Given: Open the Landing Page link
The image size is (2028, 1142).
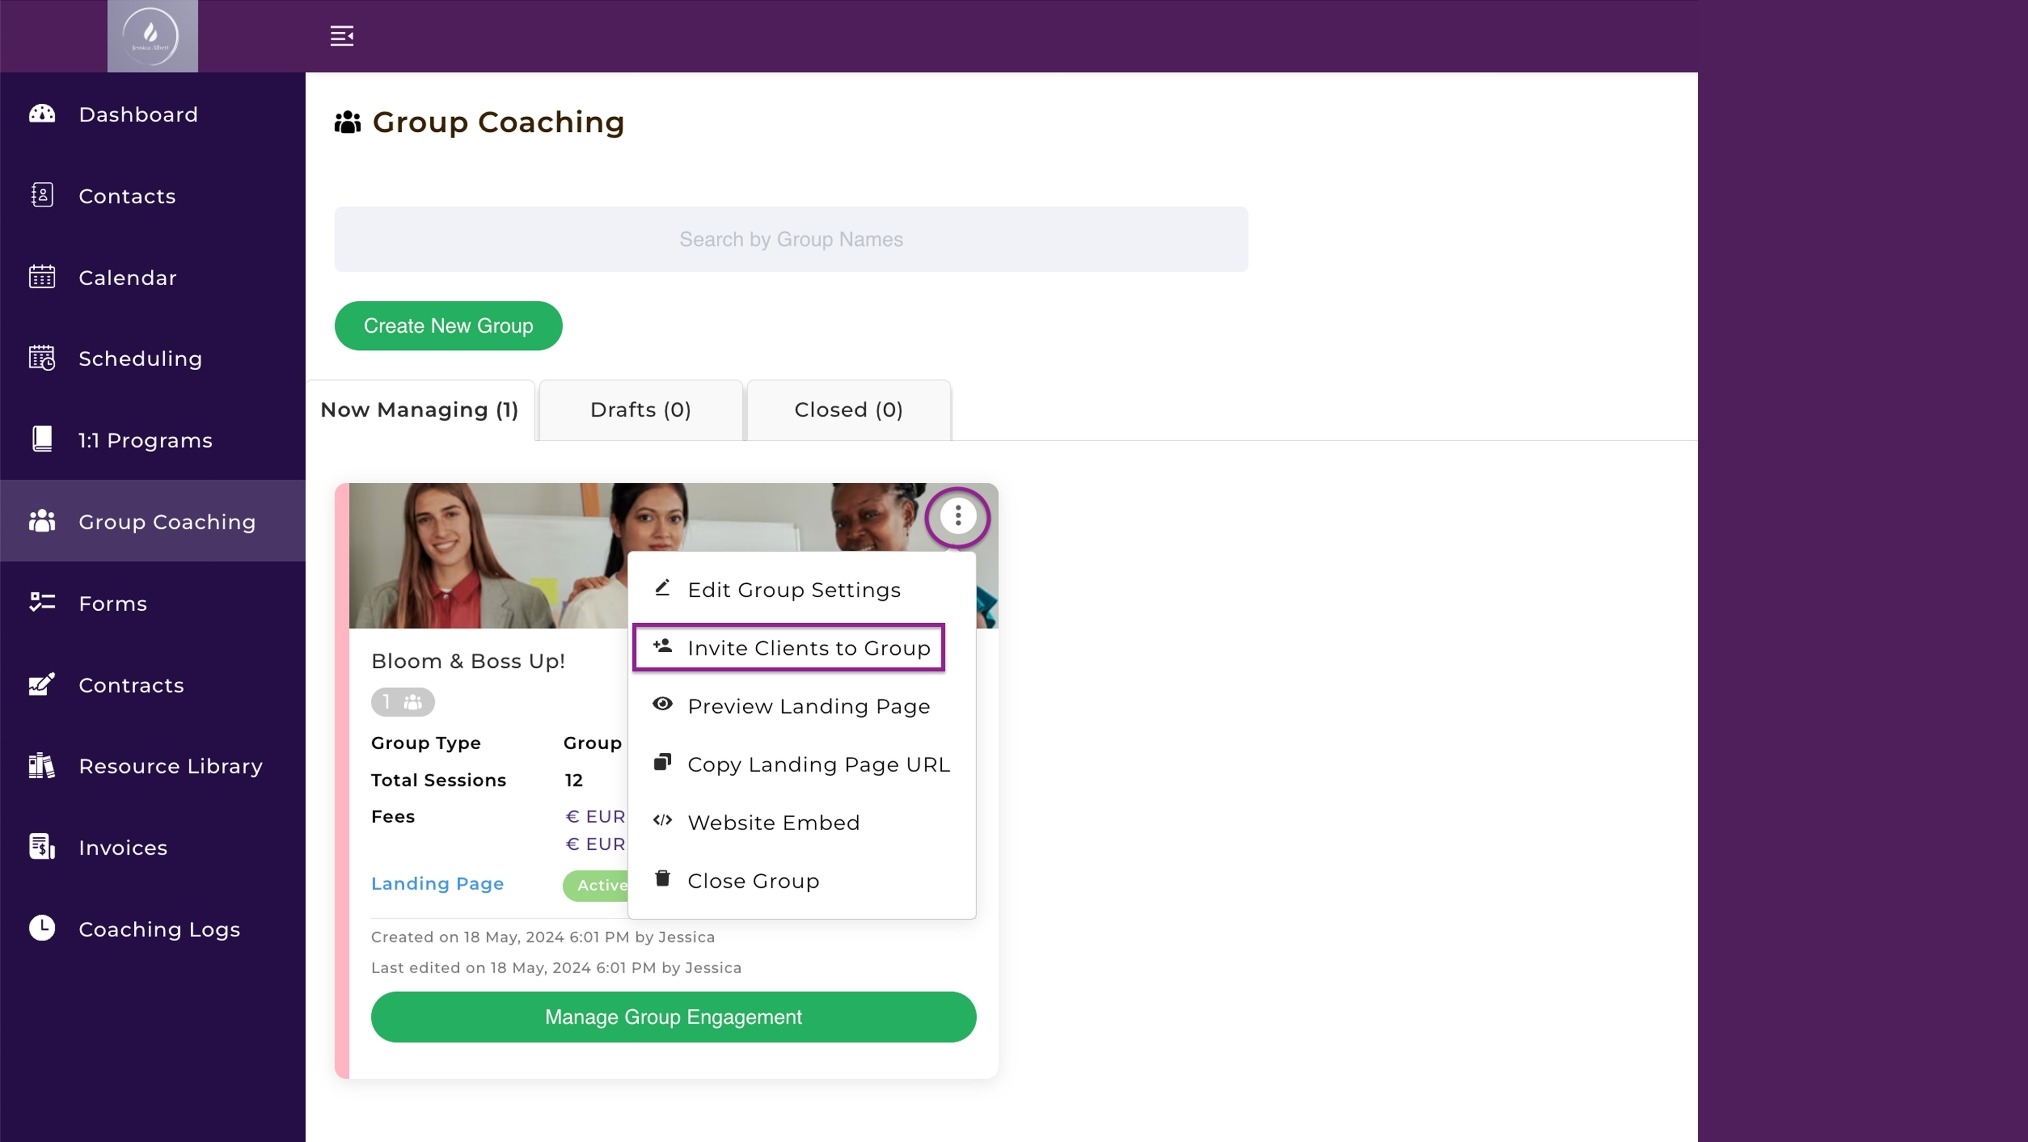Looking at the screenshot, I should point(437,884).
